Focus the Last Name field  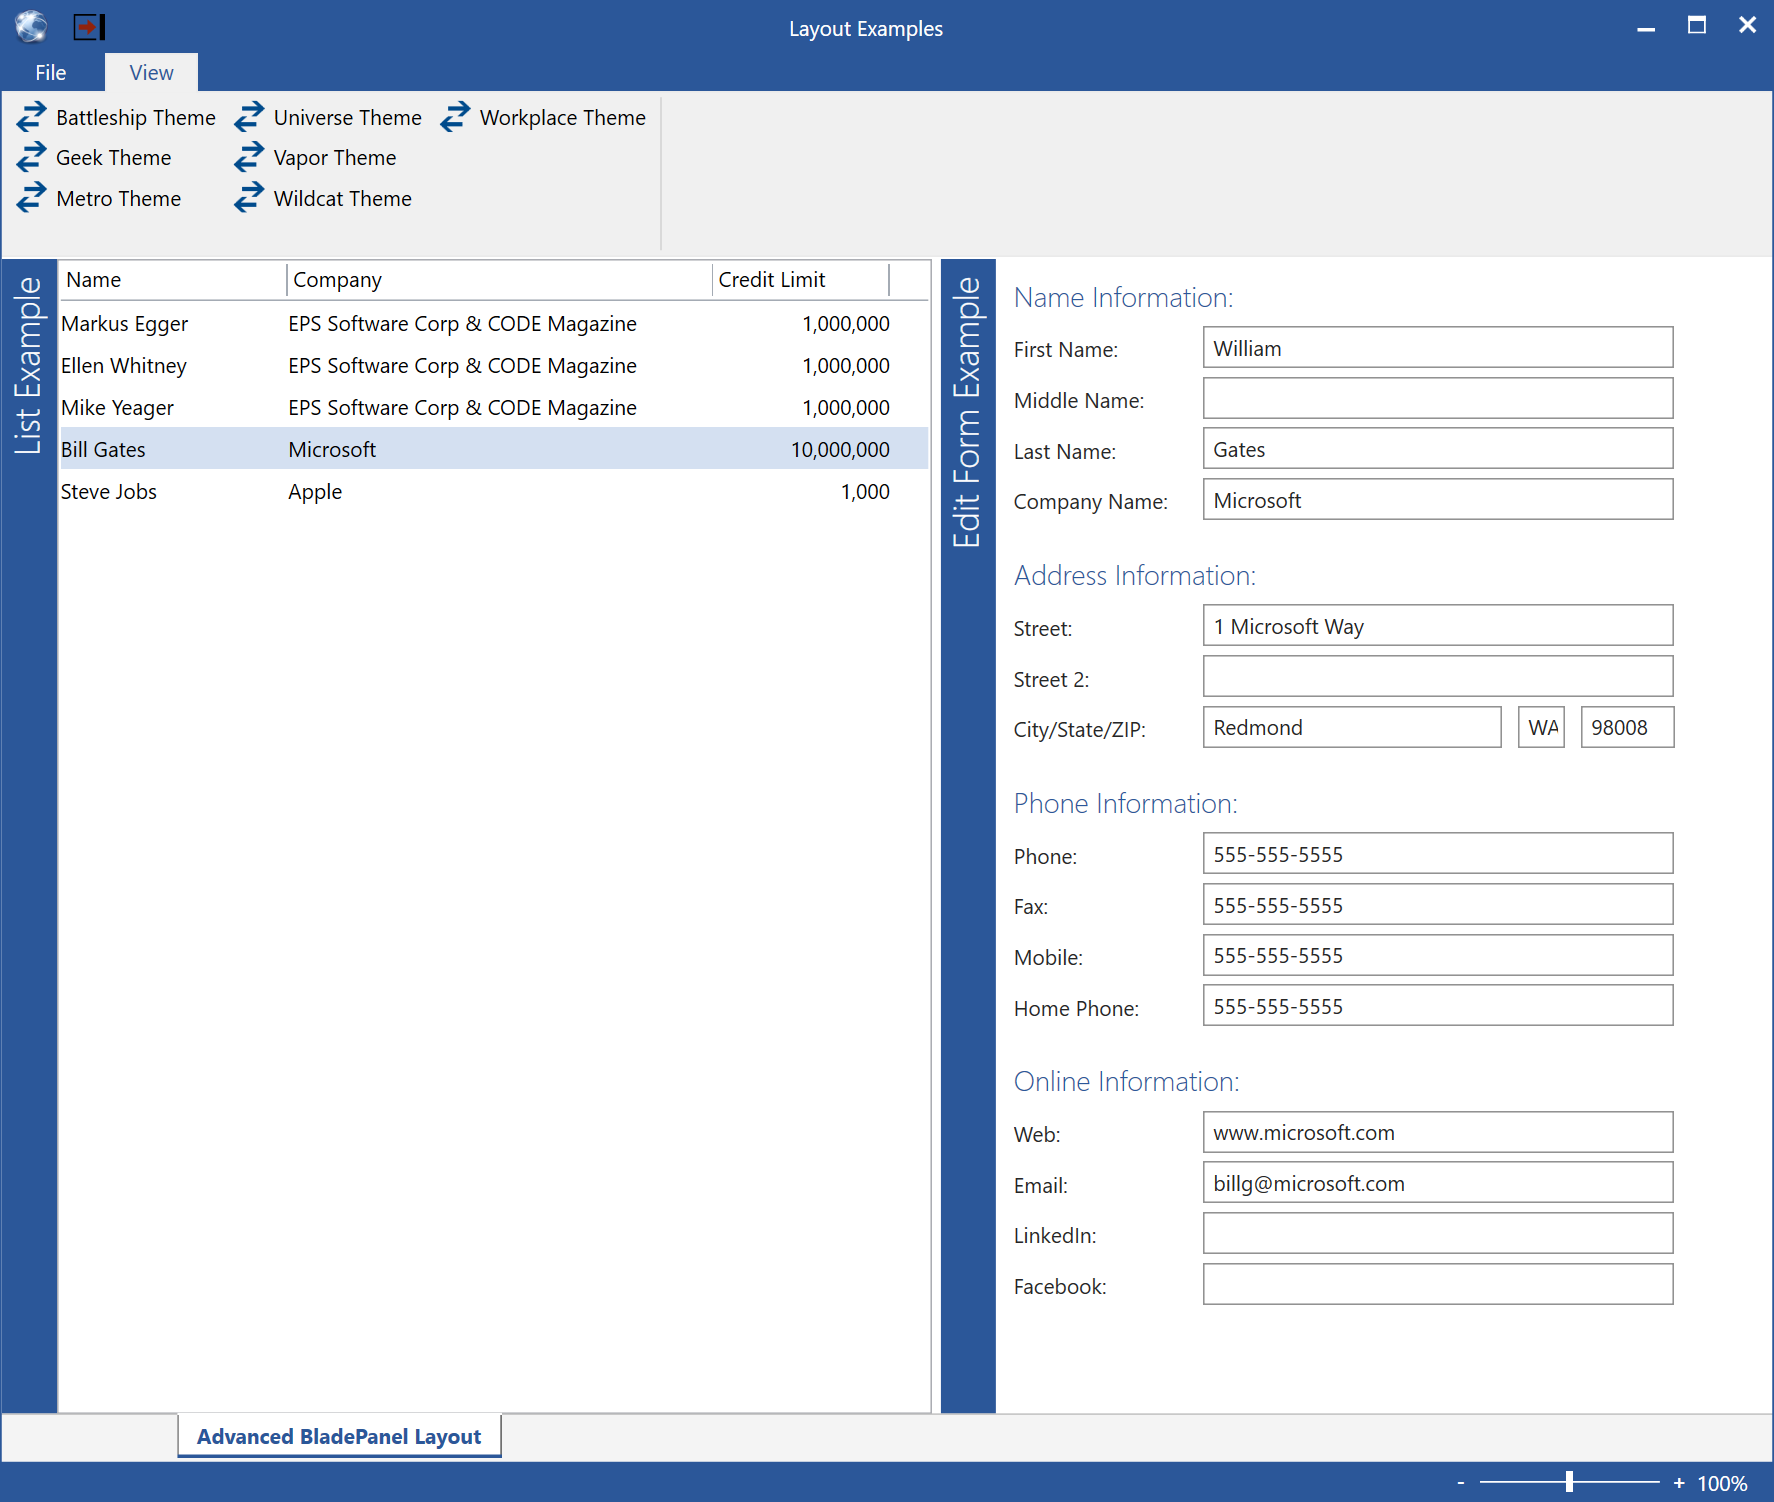click(x=1437, y=449)
